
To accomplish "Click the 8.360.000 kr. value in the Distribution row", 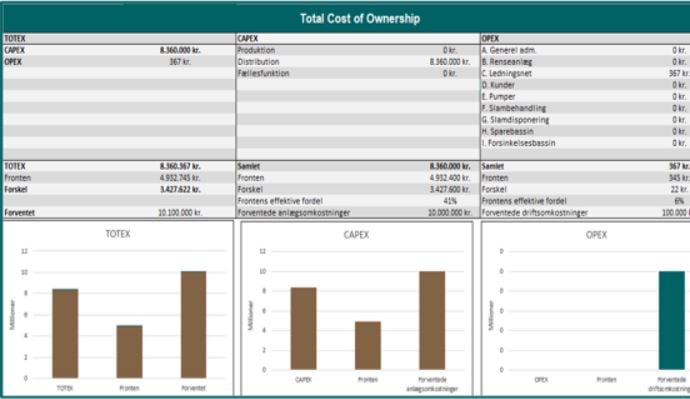I will 450,62.
